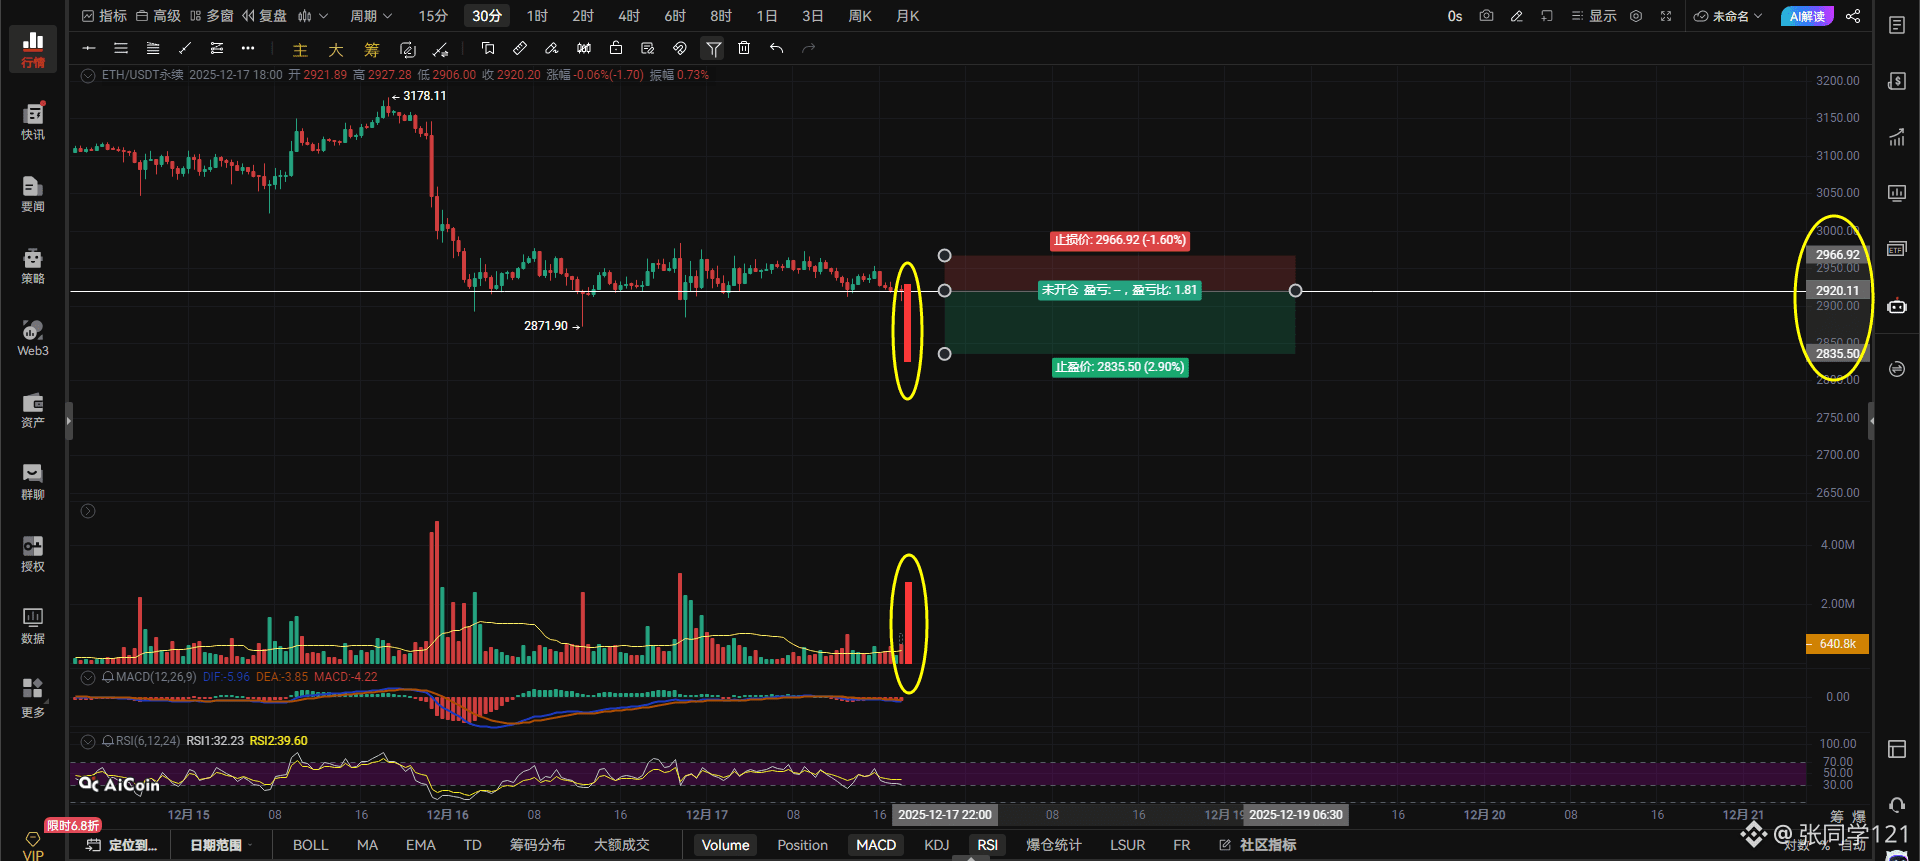Click the 指标 indicators button
Screen dimensions: 1920x861
(x=104, y=16)
